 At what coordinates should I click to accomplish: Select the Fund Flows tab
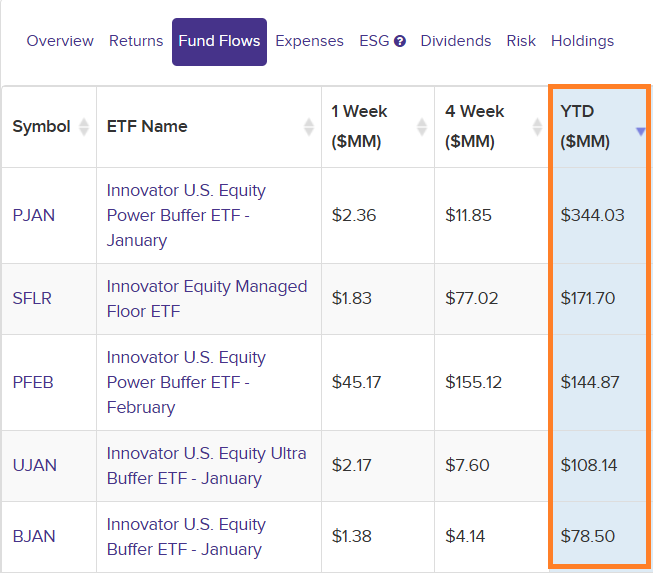click(219, 42)
